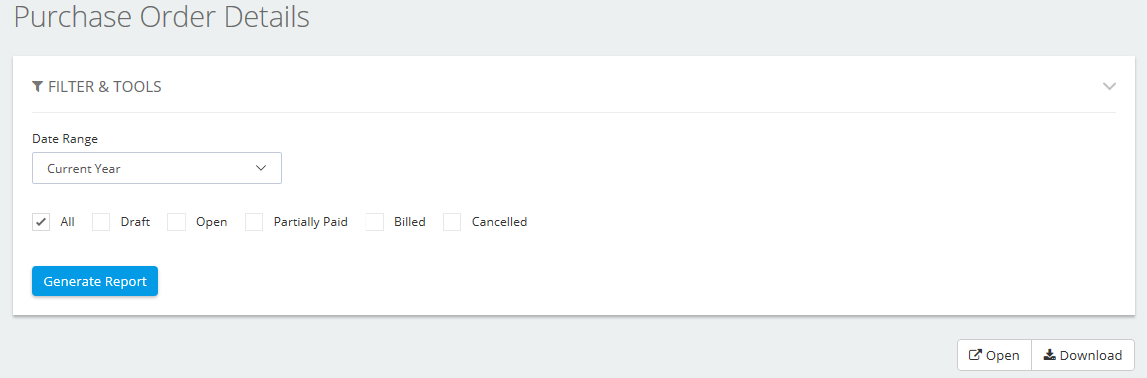Image resolution: width=1147 pixels, height=378 pixels.
Task: Toggle the Cancelled checkbox
Action: tap(452, 222)
